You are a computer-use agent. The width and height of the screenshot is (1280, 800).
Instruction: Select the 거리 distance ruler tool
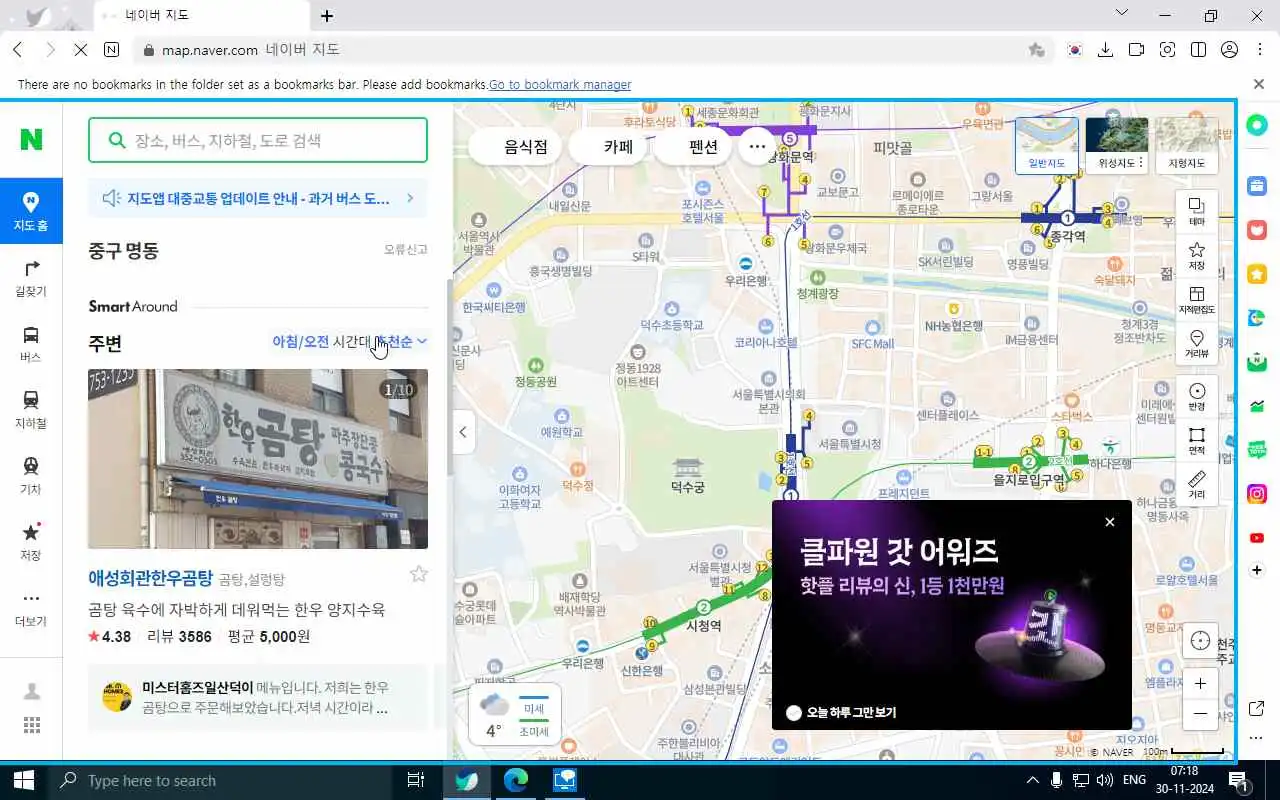(1197, 485)
